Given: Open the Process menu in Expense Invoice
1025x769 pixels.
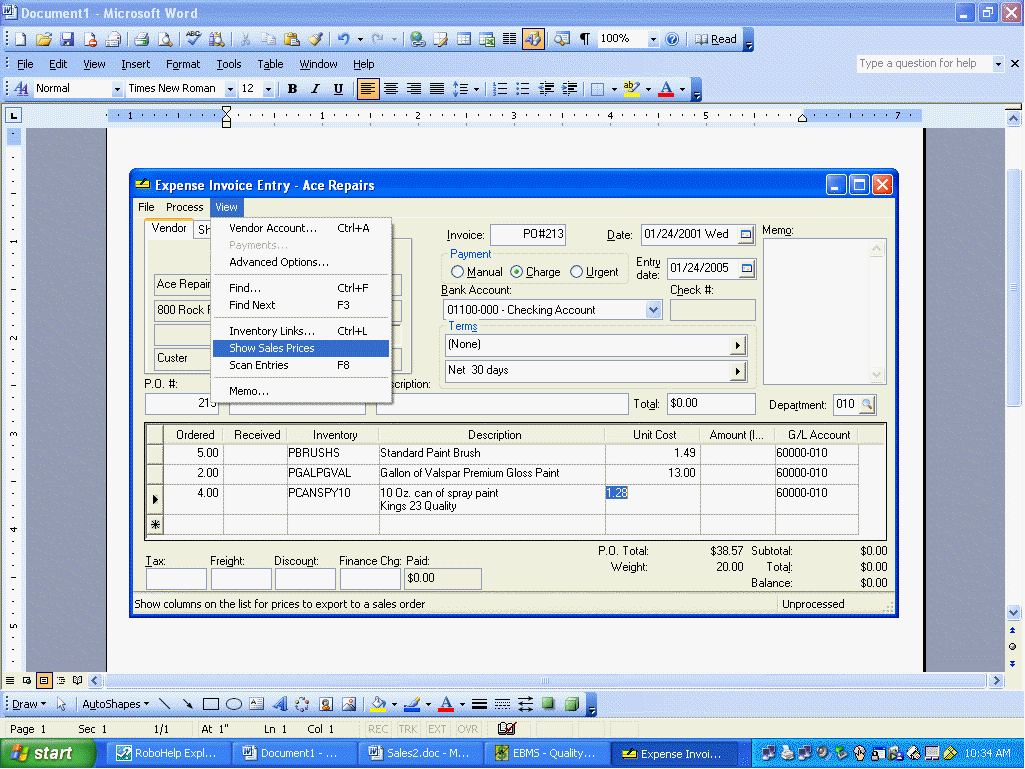Looking at the screenshot, I should tap(184, 207).
